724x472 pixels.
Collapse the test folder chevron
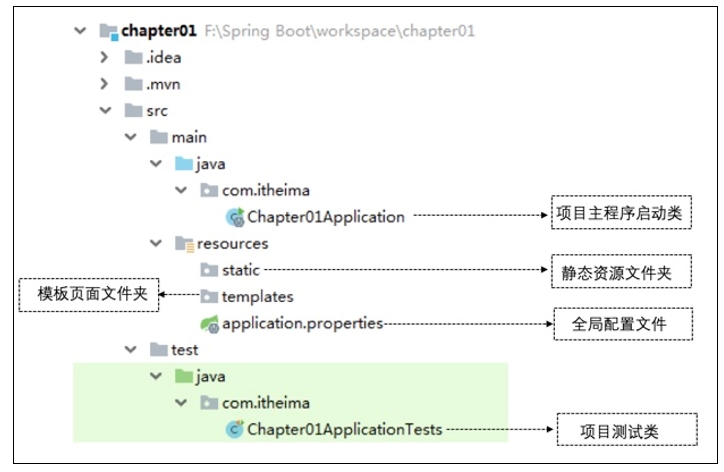[x=131, y=350]
